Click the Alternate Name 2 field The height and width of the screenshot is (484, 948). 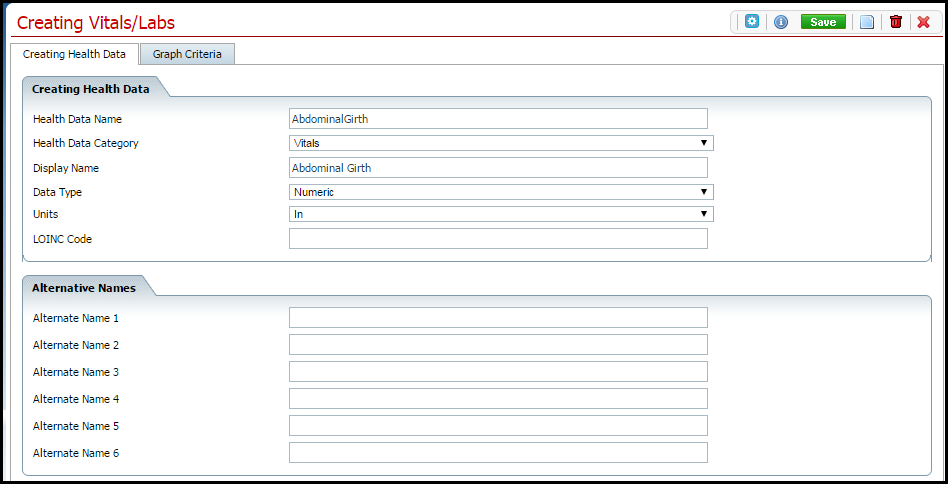click(497, 345)
